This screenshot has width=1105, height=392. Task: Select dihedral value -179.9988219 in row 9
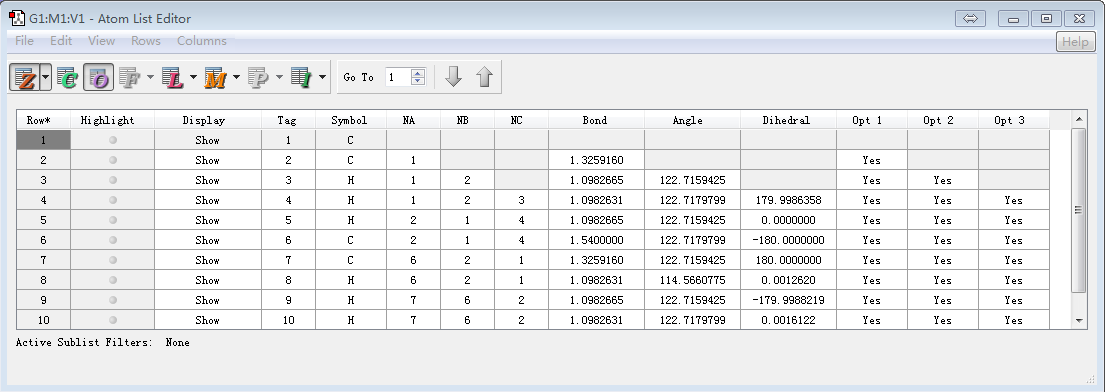click(x=789, y=300)
